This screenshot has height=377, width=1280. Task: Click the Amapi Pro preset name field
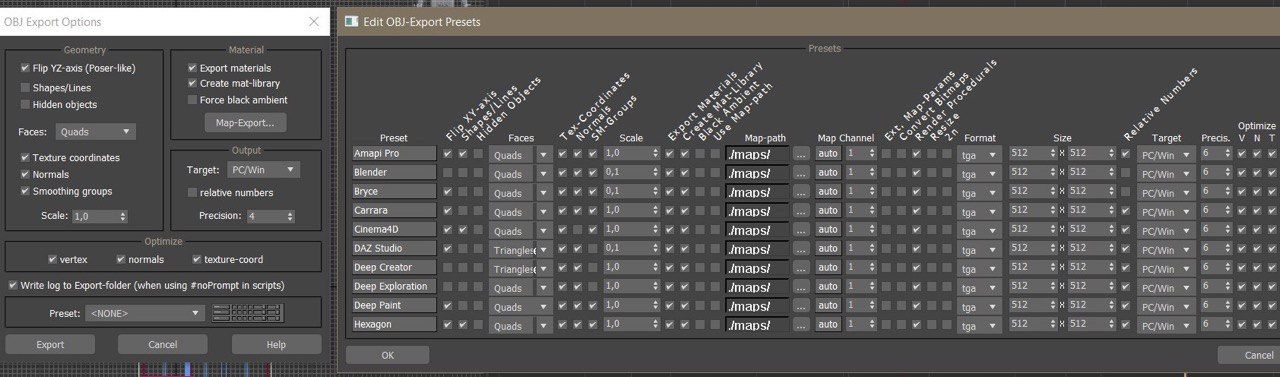(x=394, y=154)
